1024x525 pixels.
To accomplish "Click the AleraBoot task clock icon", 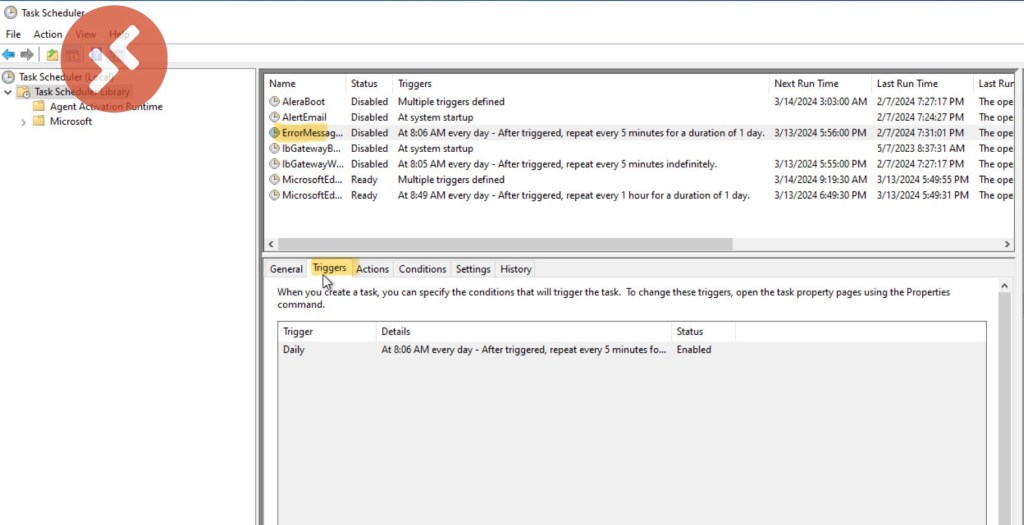I will coord(274,102).
